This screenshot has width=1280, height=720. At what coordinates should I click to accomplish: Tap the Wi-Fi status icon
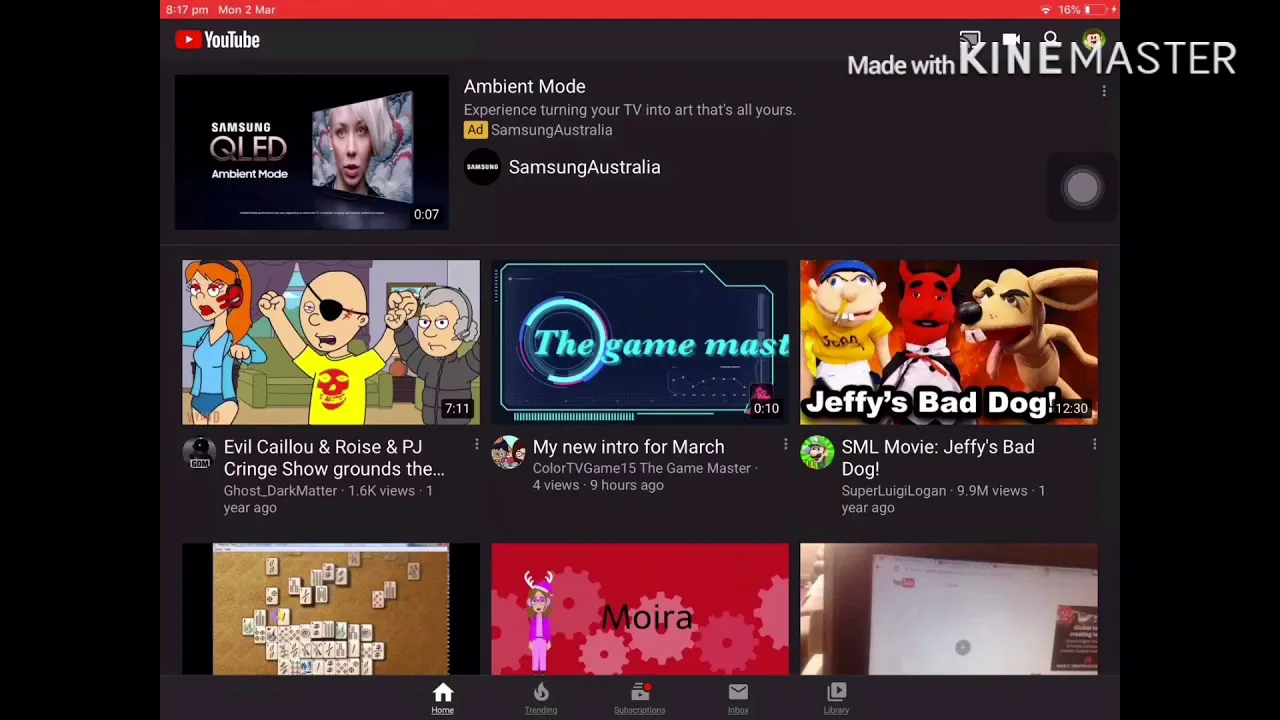pyautogui.click(x=1046, y=9)
